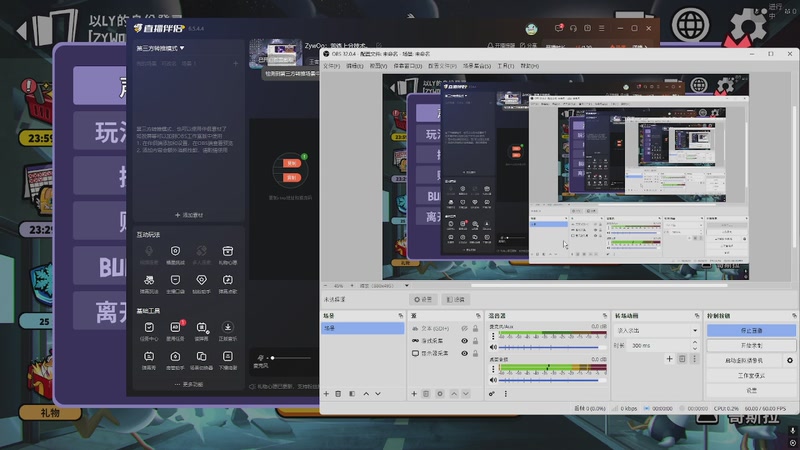Toggle visibility eye of 游戏采集 source
800x450 pixels.
click(x=464, y=341)
